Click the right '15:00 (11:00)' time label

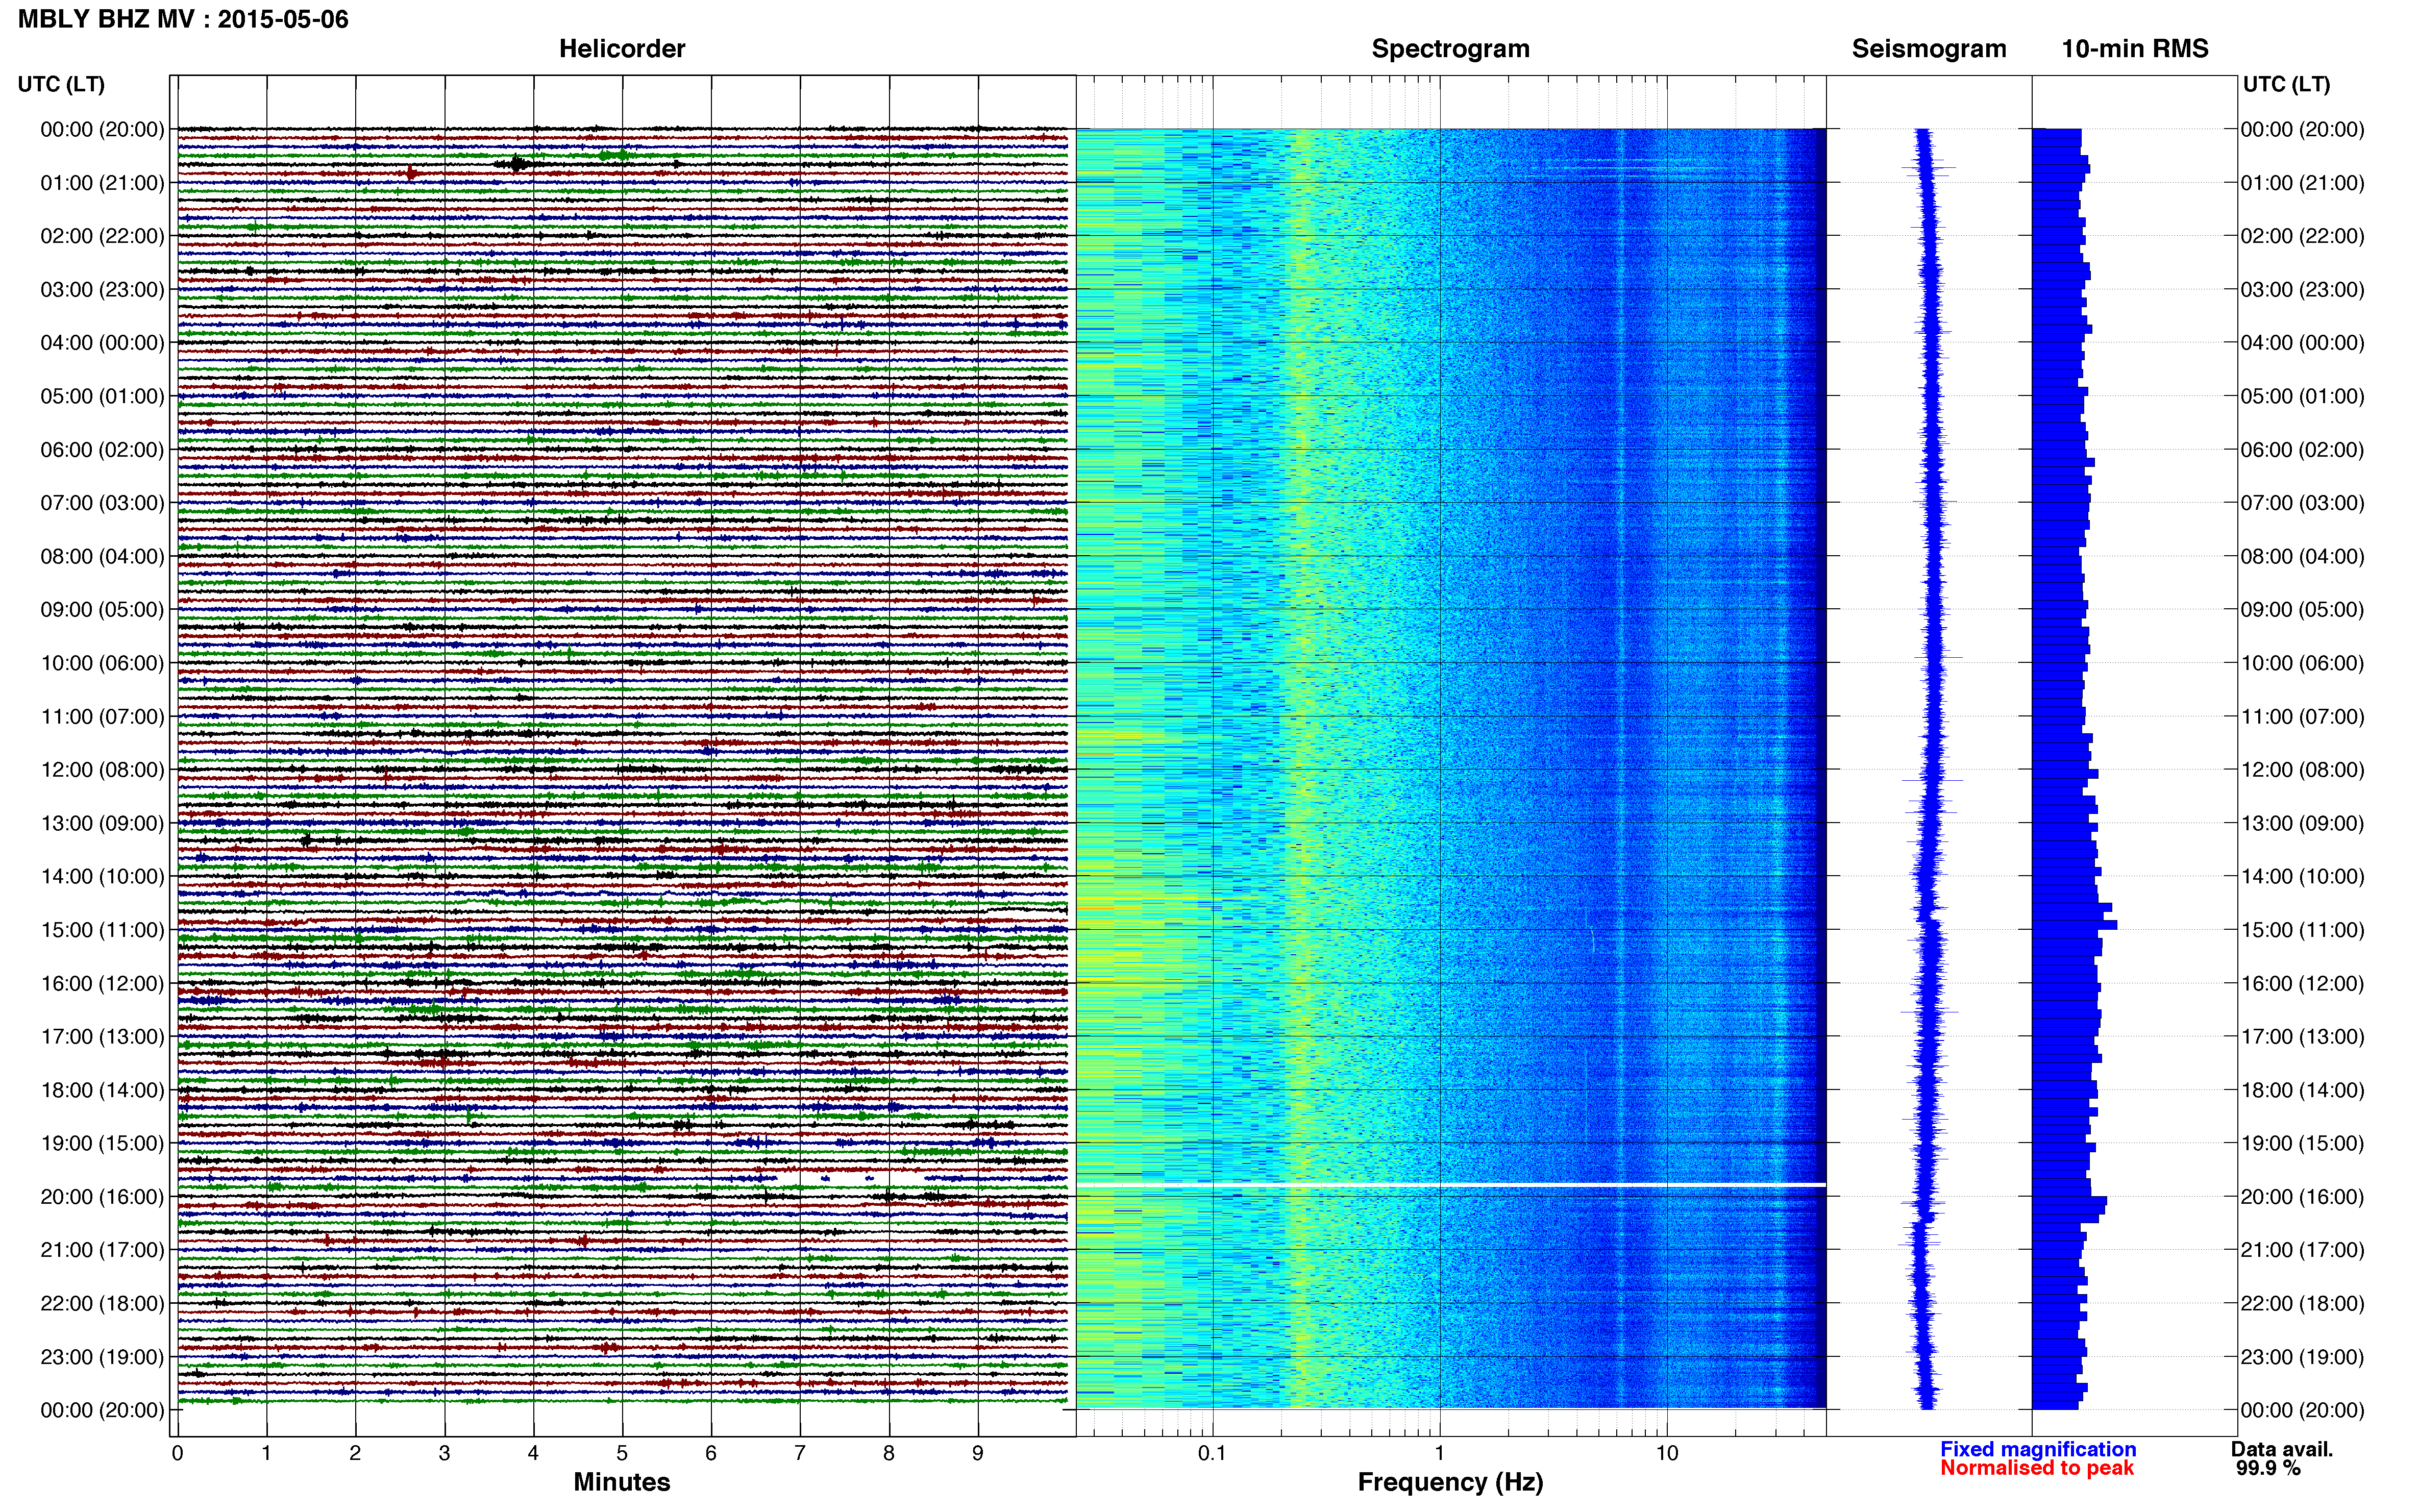[x=2302, y=930]
